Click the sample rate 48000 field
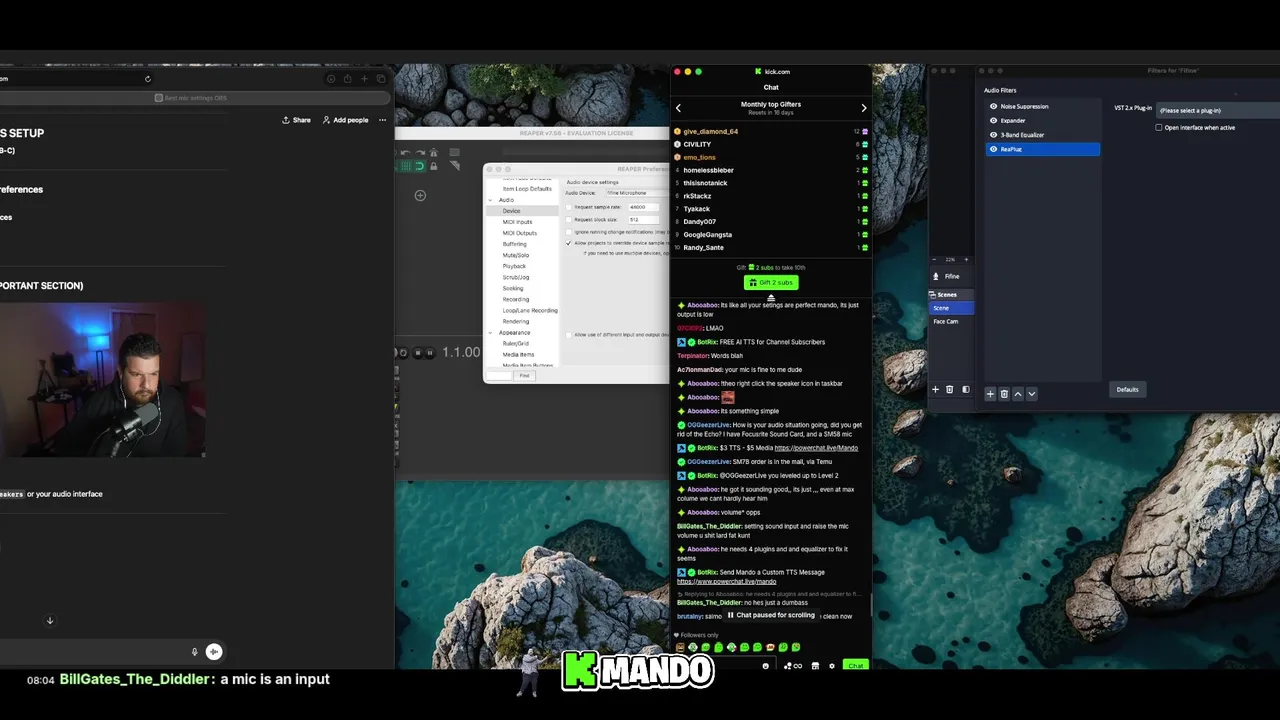Viewport: 1280px width, 720px height. click(x=644, y=207)
